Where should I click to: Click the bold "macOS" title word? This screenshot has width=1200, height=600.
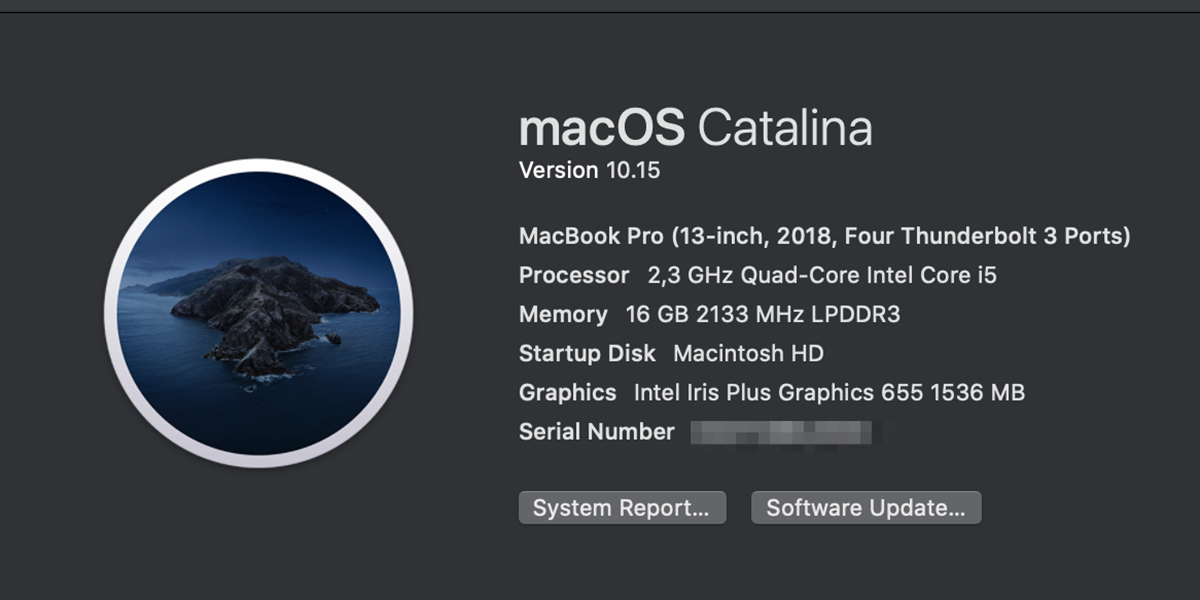pyautogui.click(x=602, y=128)
